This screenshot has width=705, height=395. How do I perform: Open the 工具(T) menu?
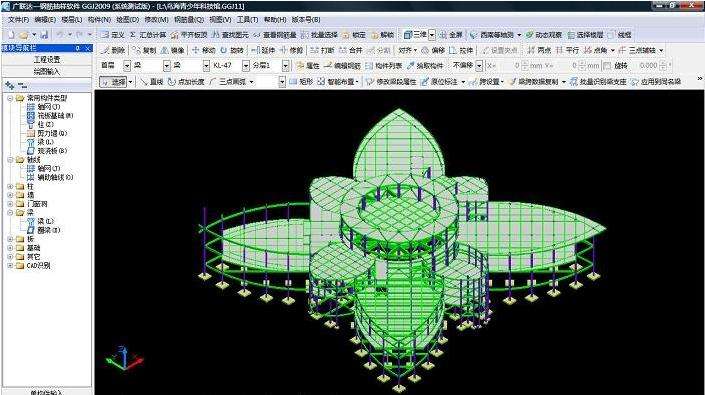(x=247, y=20)
